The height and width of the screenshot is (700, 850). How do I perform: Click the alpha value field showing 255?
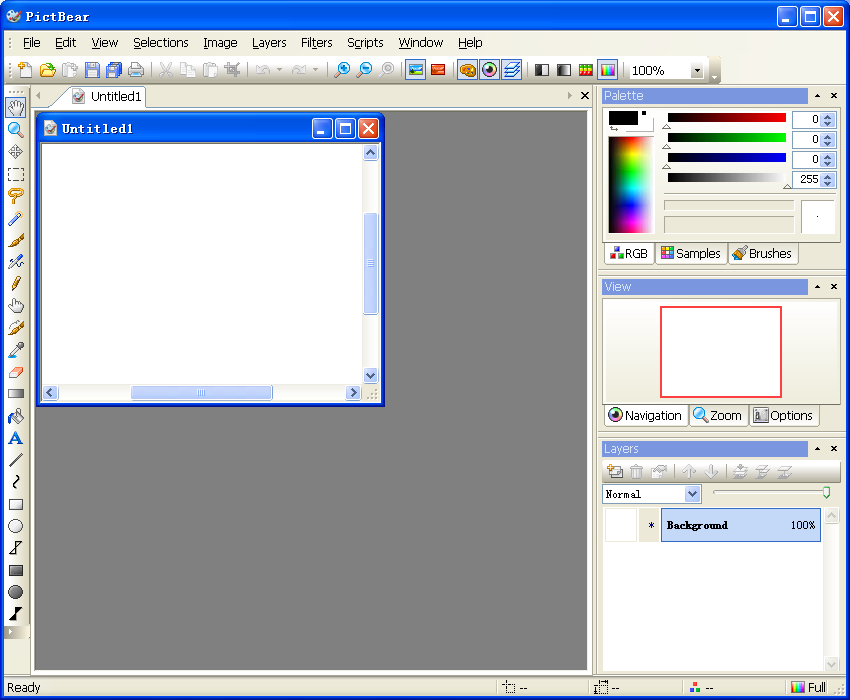click(x=807, y=179)
